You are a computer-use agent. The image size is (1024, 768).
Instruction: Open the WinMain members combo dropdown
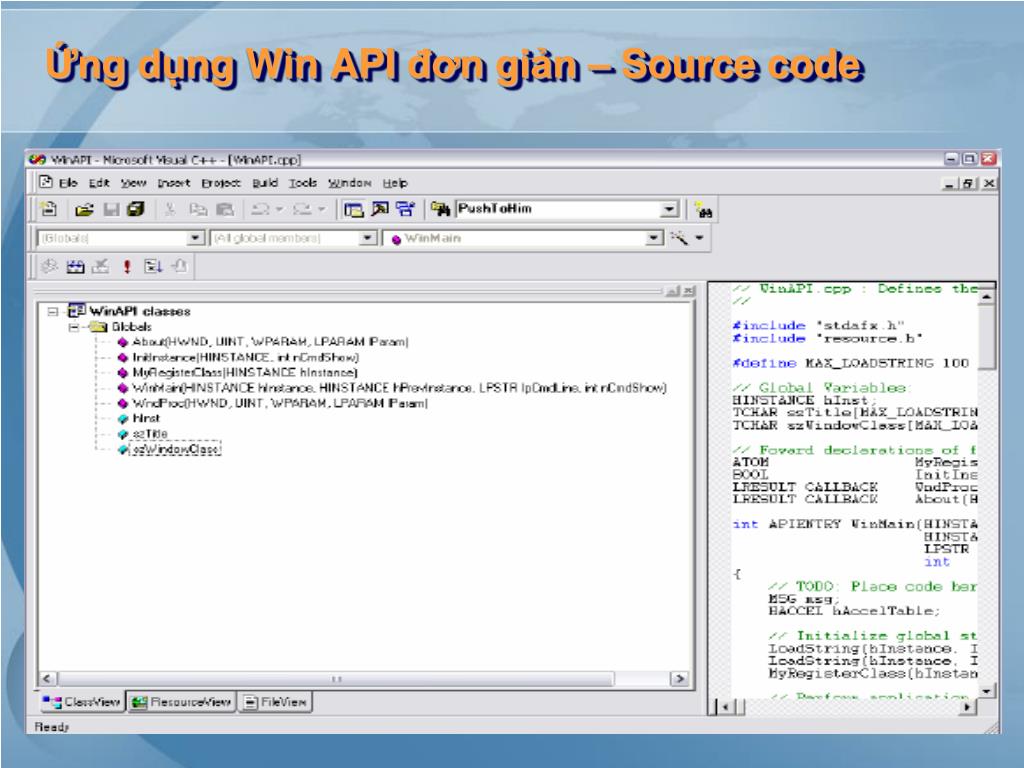click(x=654, y=238)
